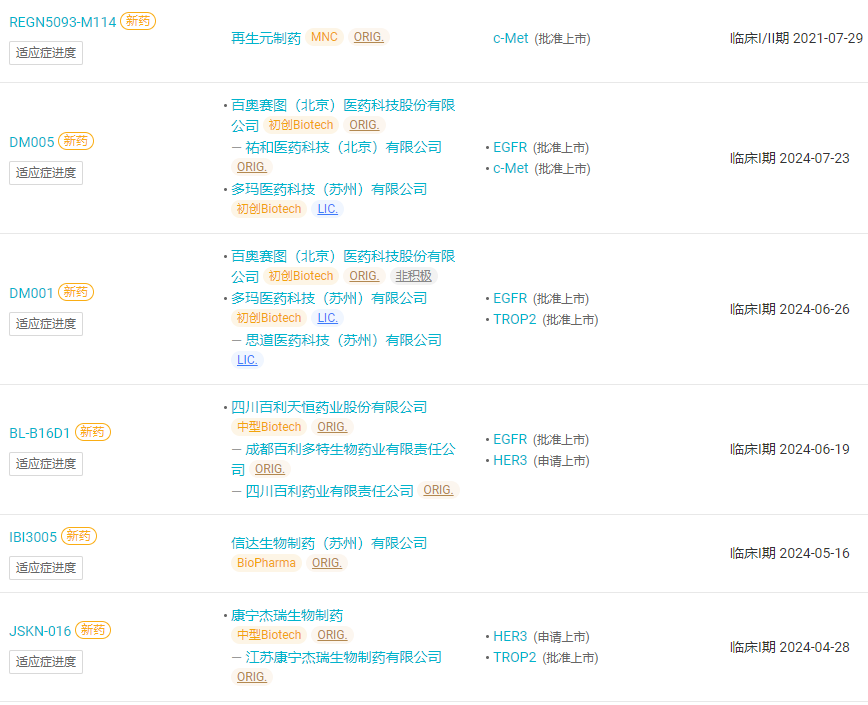
Task: Click 适应症进度 button under BL-B16D1
Action: tap(46, 464)
